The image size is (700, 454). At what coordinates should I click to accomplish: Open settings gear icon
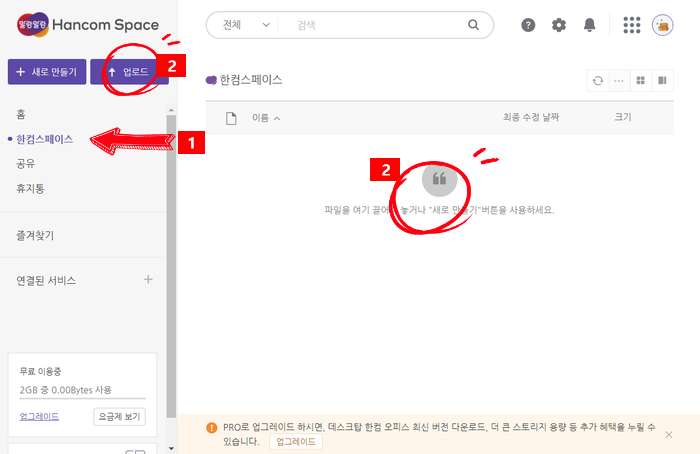(x=558, y=25)
